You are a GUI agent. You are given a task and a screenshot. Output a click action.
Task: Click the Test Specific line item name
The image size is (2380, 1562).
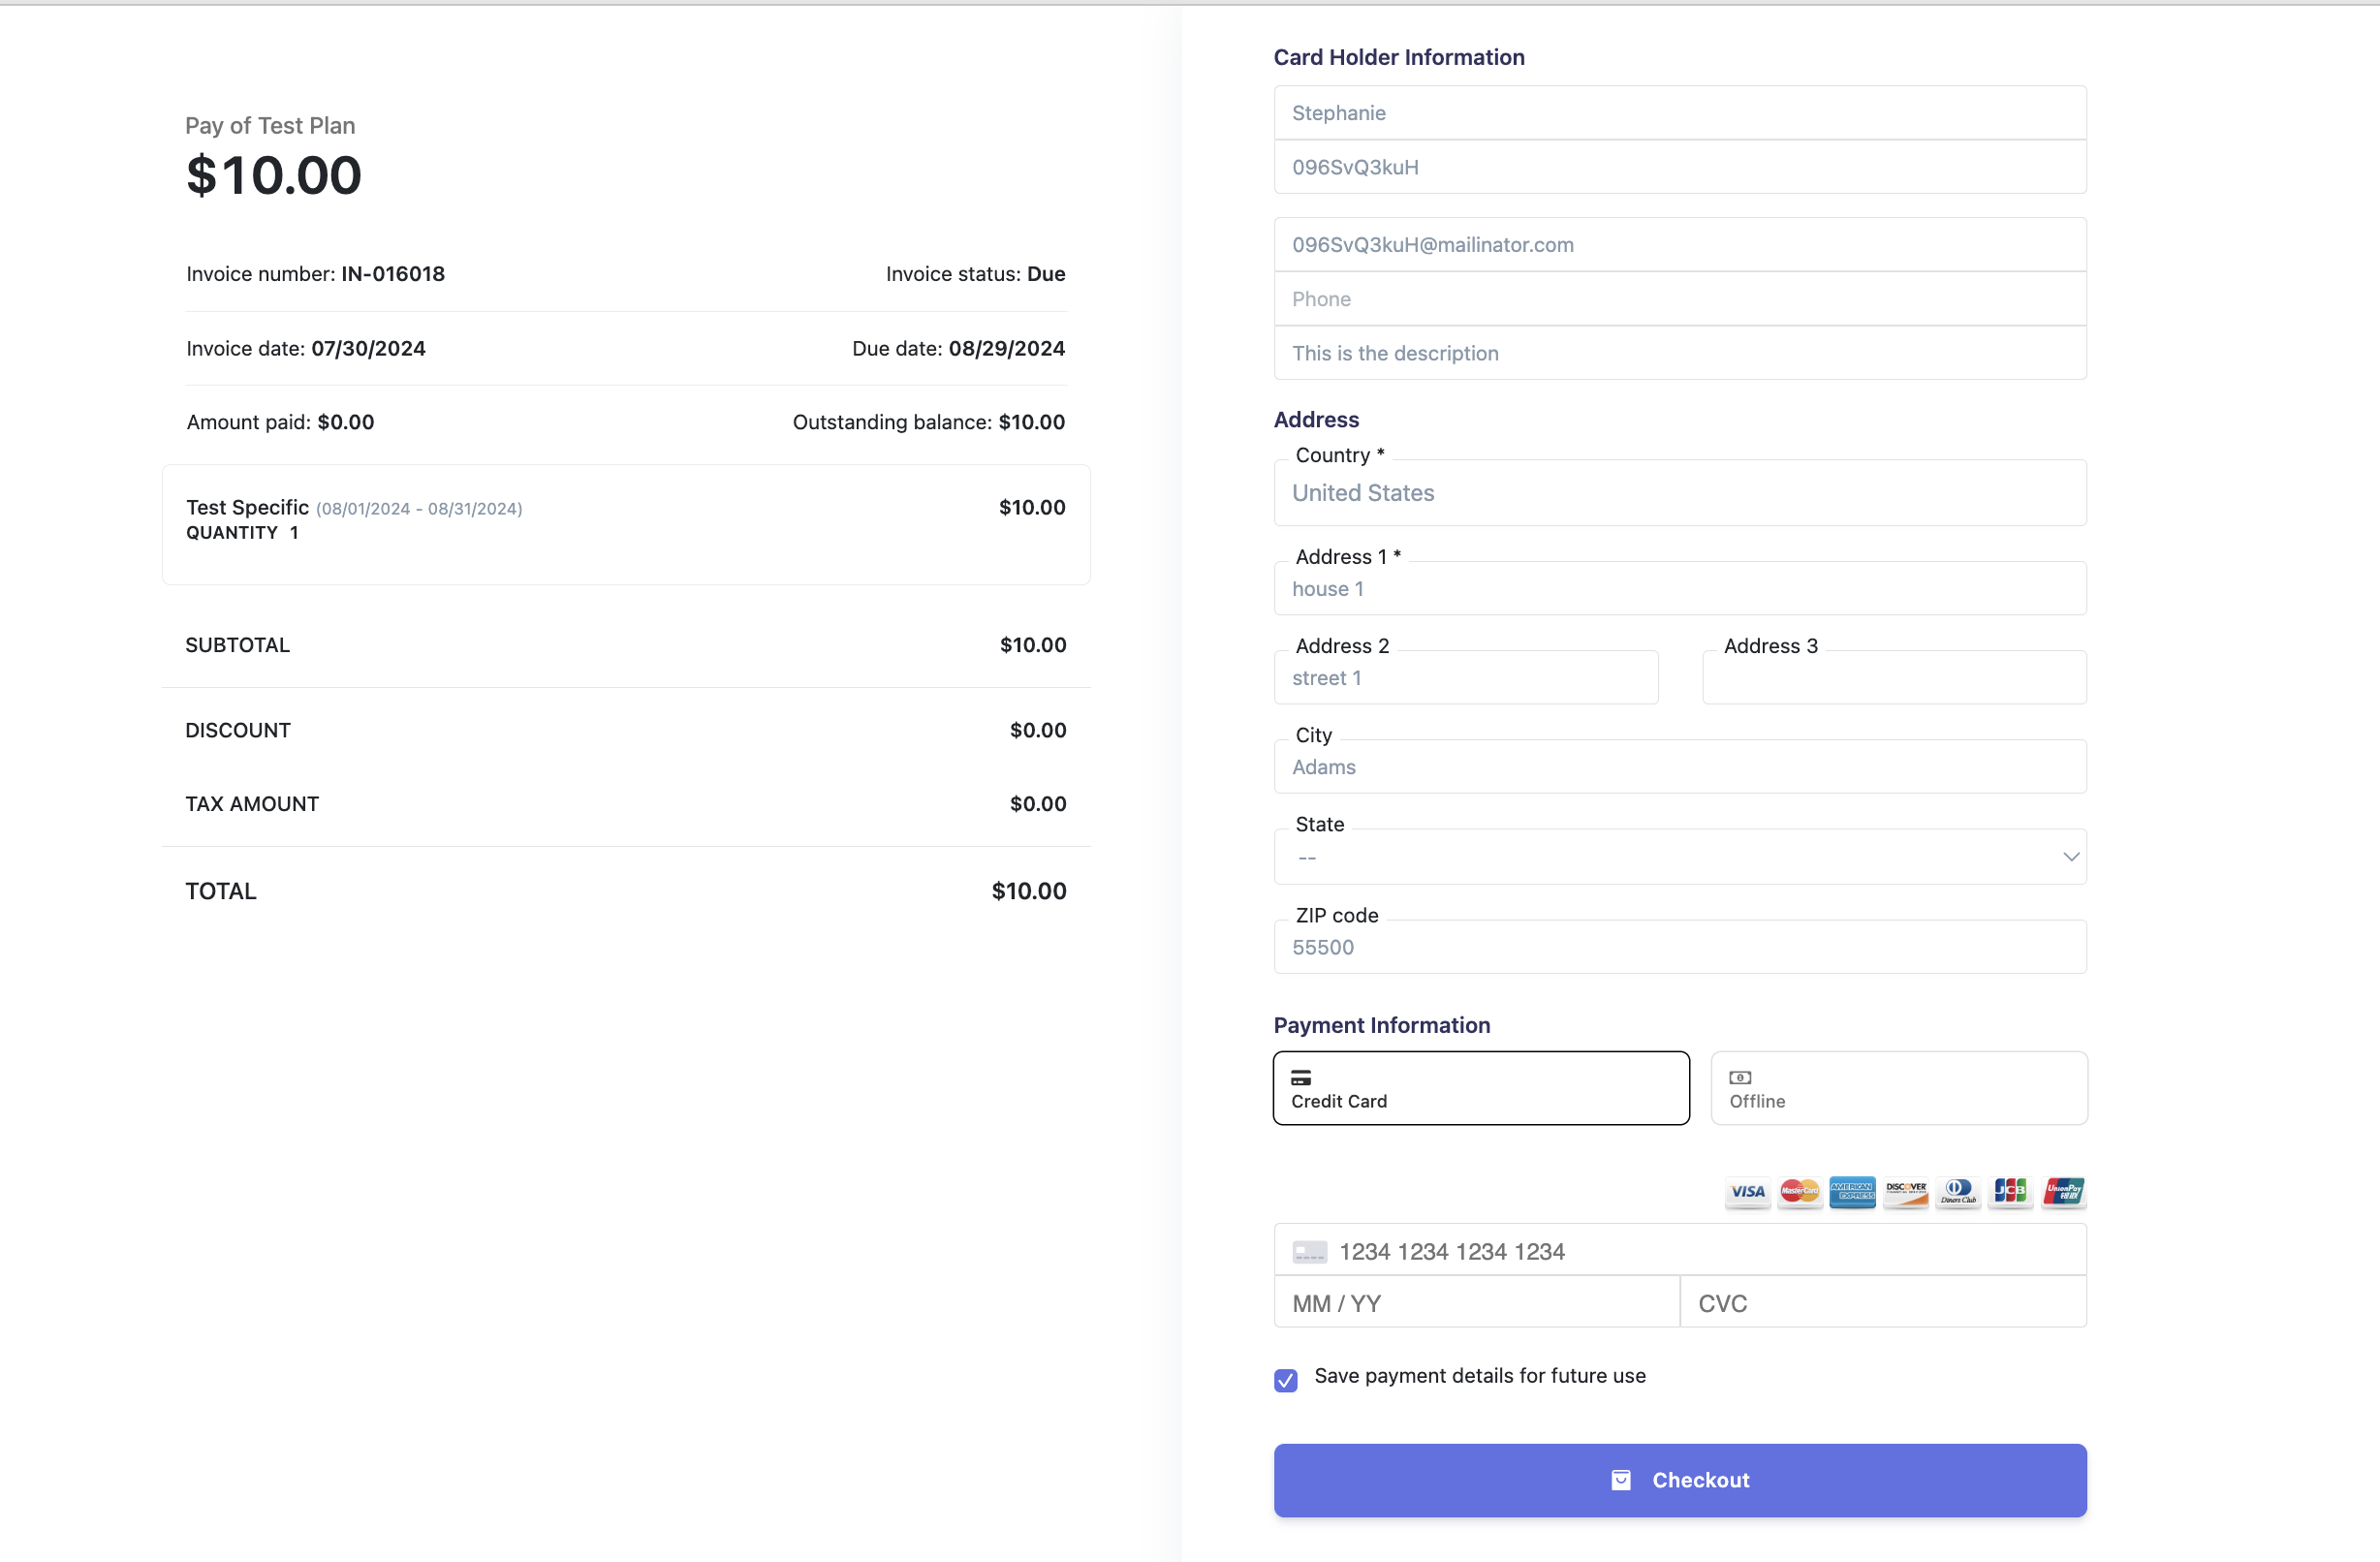[x=247, y=508]
